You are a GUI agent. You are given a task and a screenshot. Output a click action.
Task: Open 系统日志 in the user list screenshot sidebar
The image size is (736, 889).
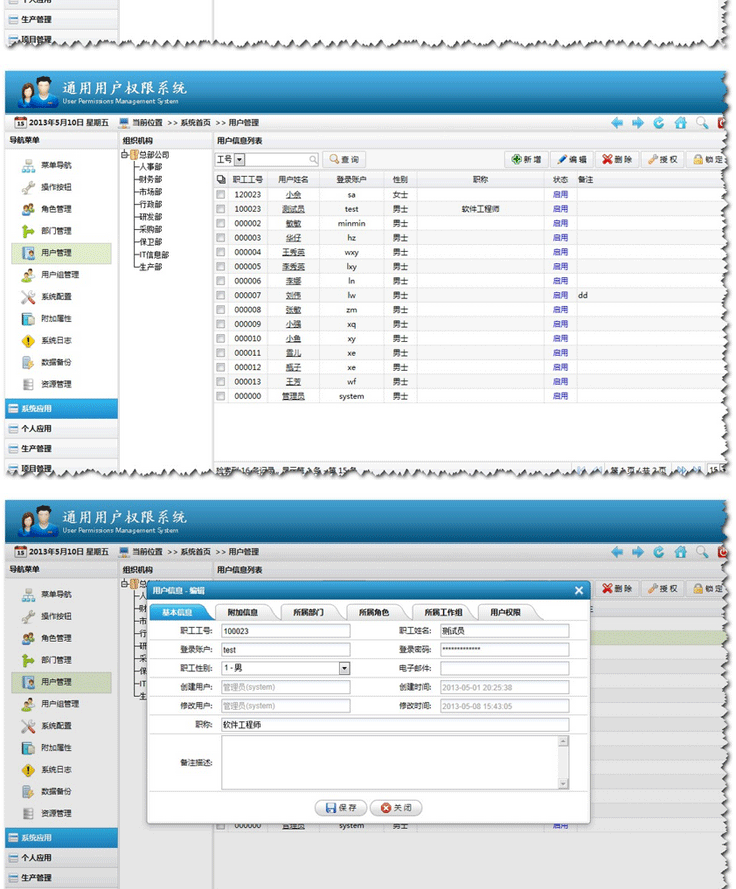click(x=47, y=341)
